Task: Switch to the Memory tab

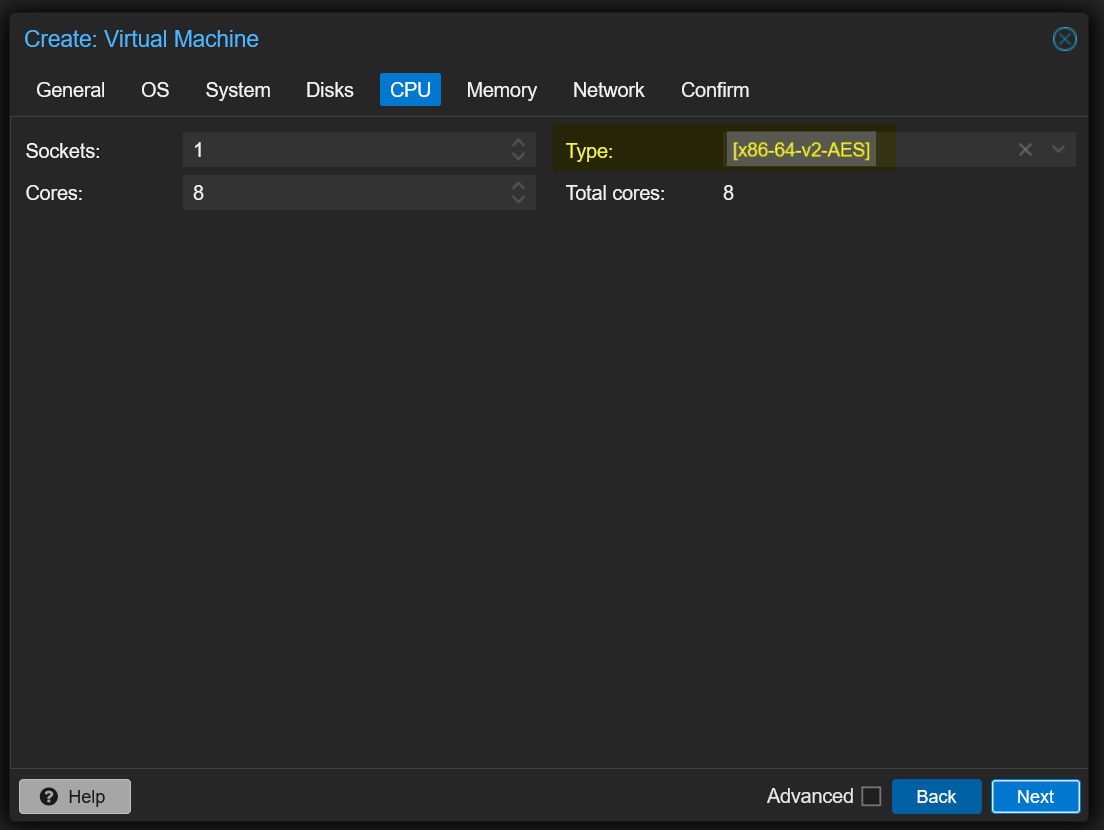Action: point(501,90)
